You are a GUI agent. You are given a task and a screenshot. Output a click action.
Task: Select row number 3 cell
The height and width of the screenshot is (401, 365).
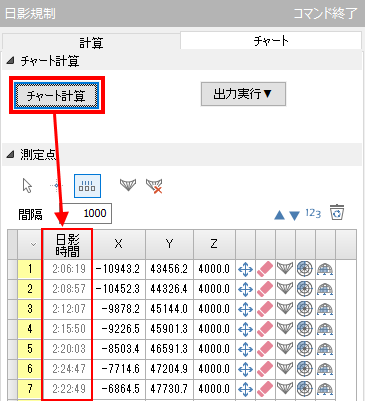point(30,309)
